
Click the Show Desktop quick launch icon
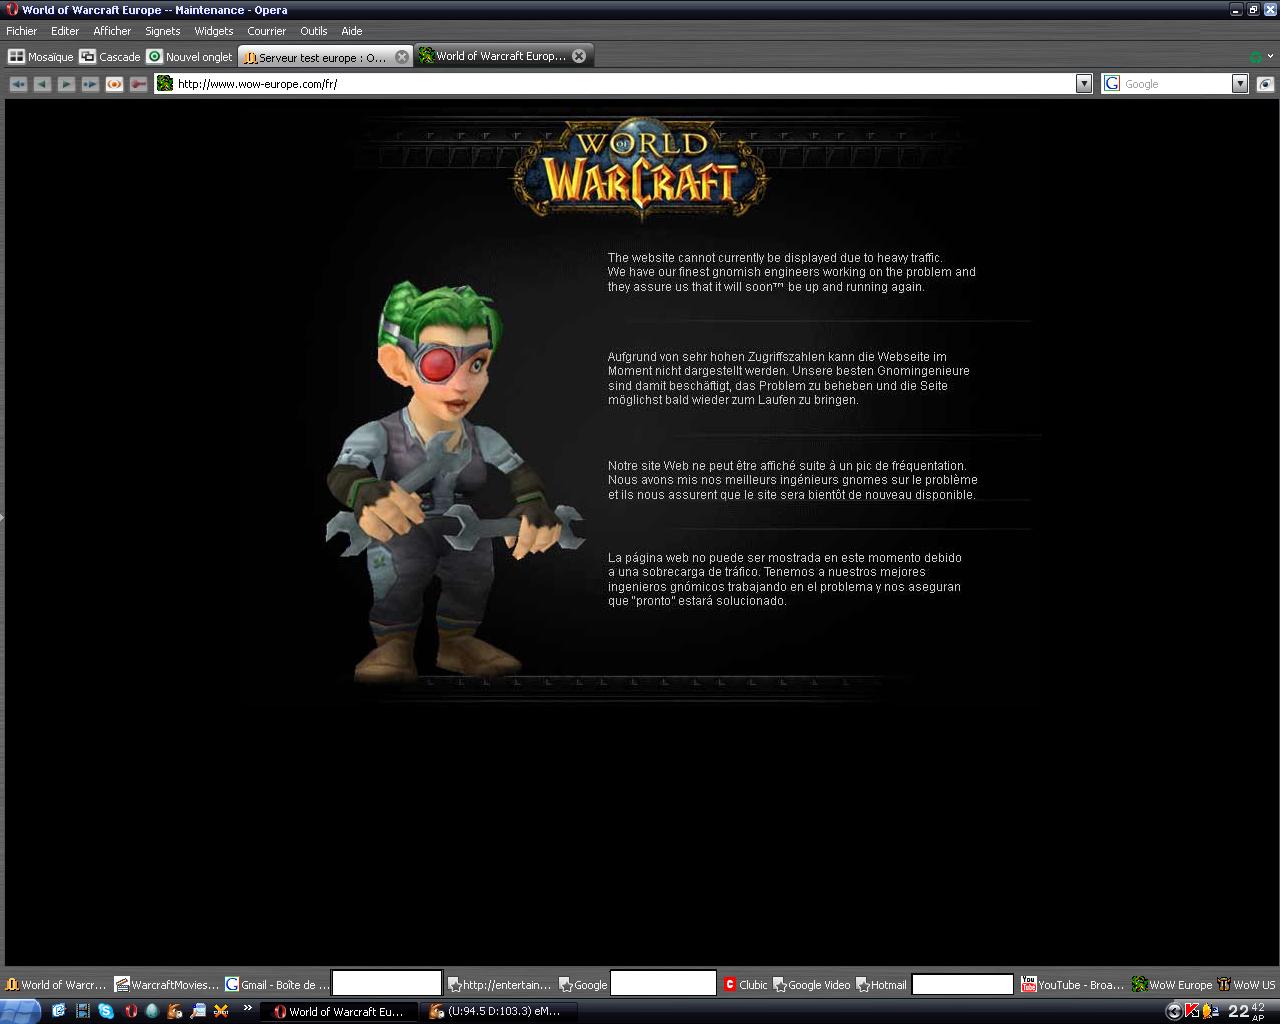pos(59,1011)
